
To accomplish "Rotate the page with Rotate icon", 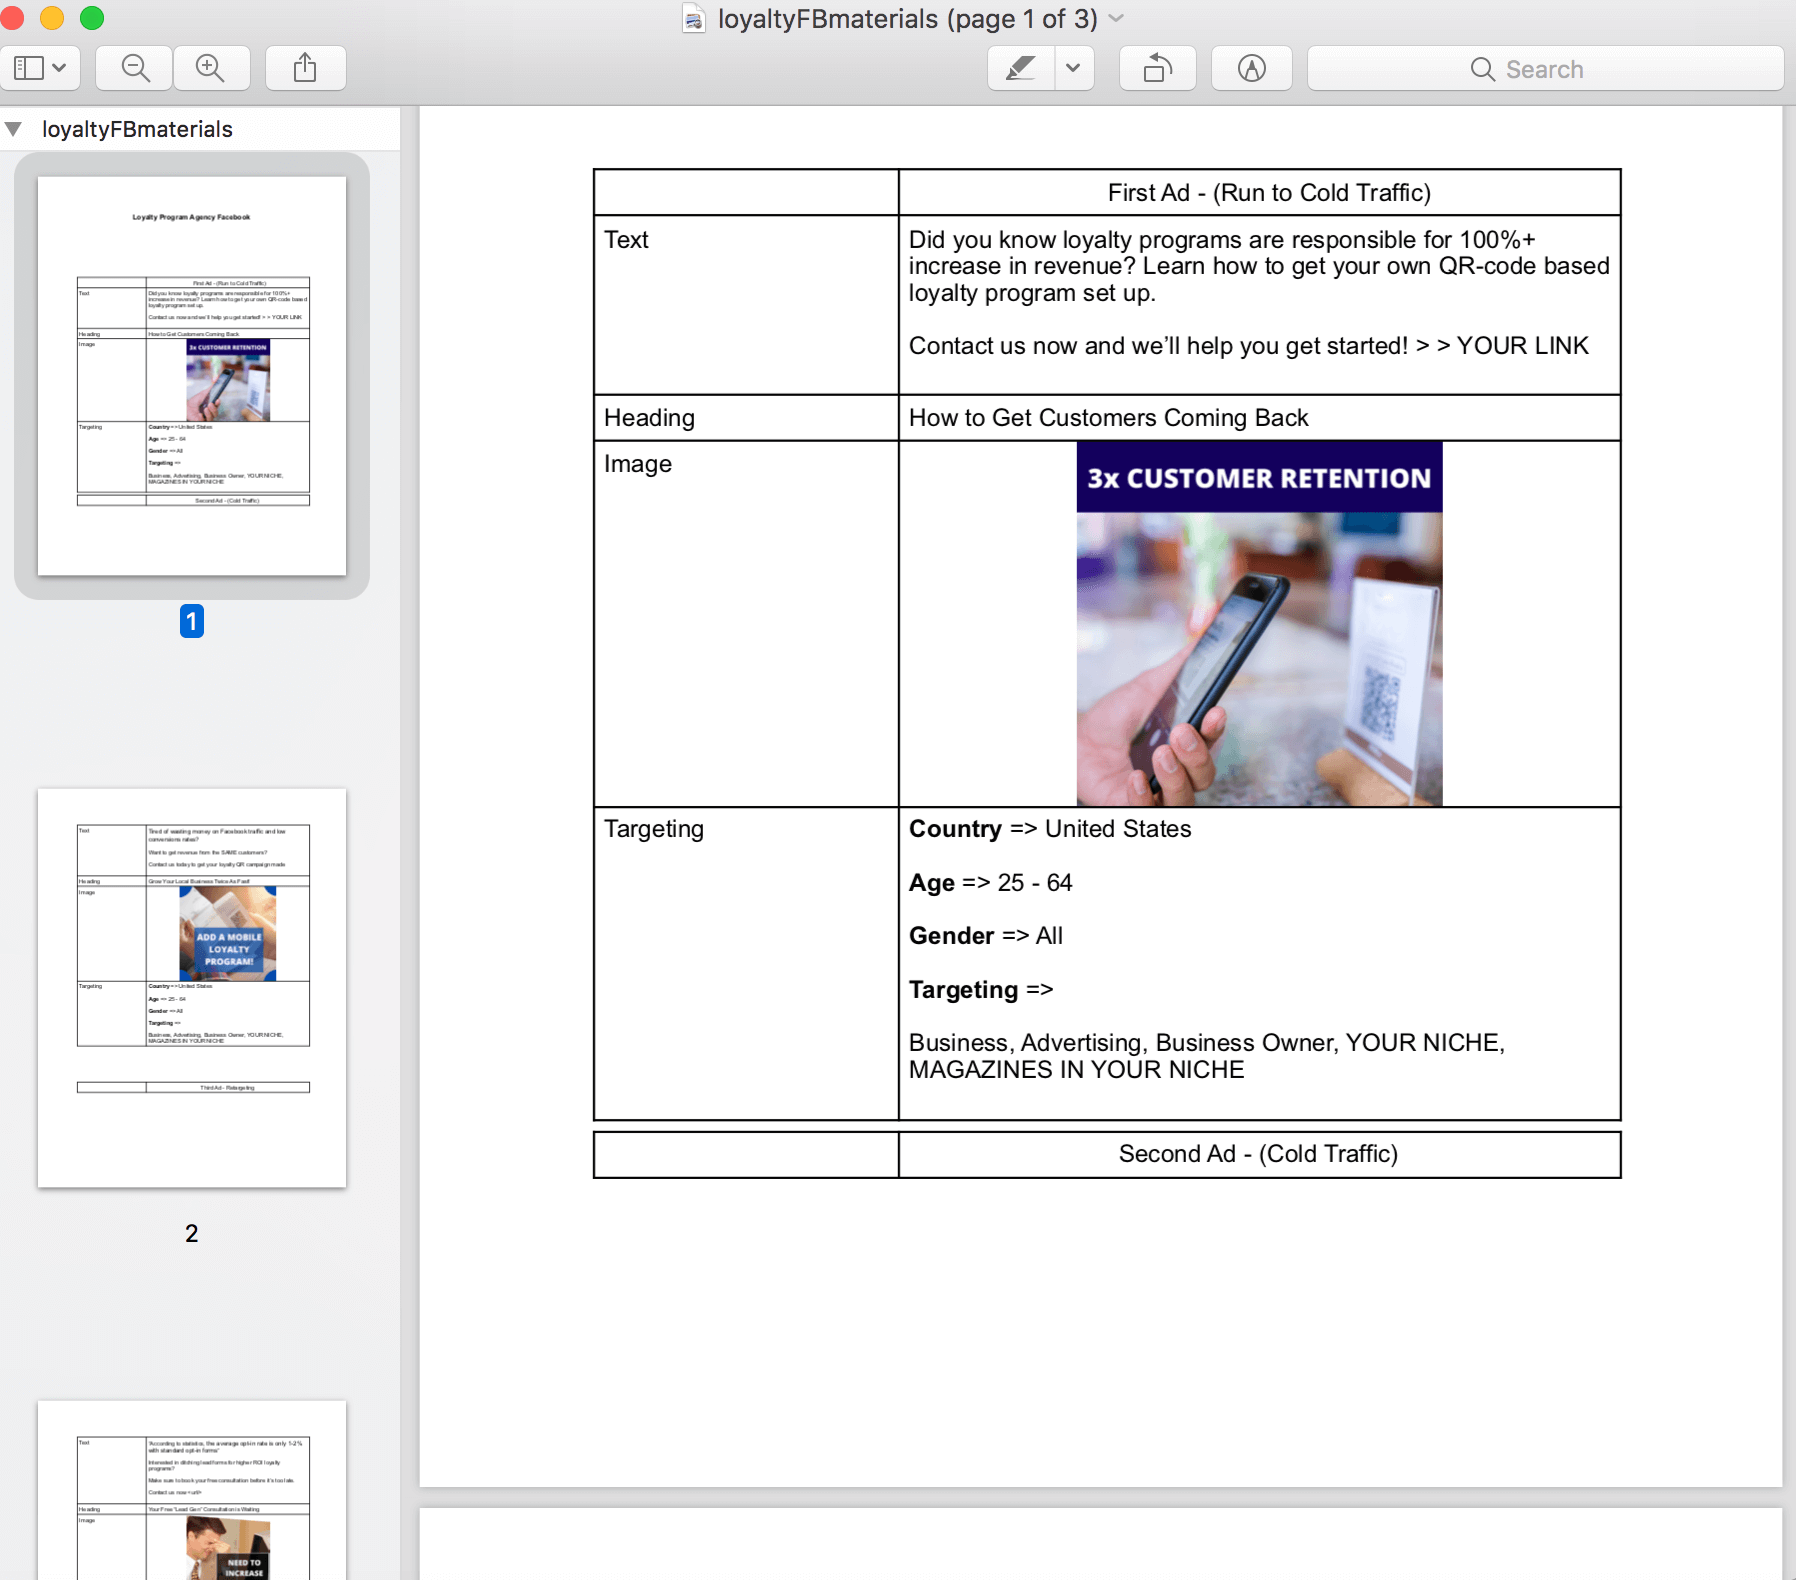I will coord(1158,68).
